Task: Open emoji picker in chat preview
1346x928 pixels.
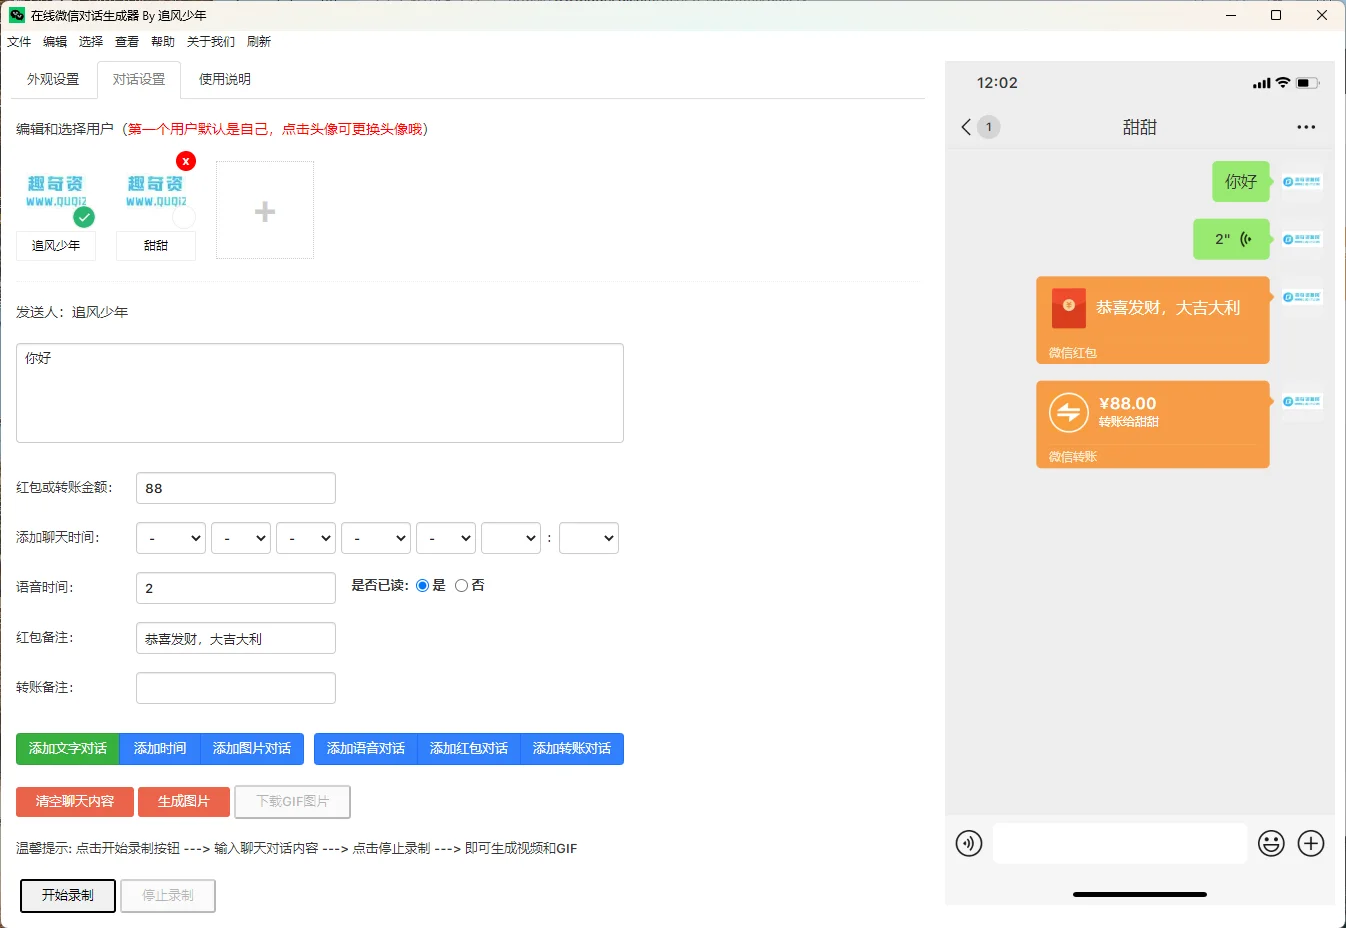Action: coord(1271,843)
